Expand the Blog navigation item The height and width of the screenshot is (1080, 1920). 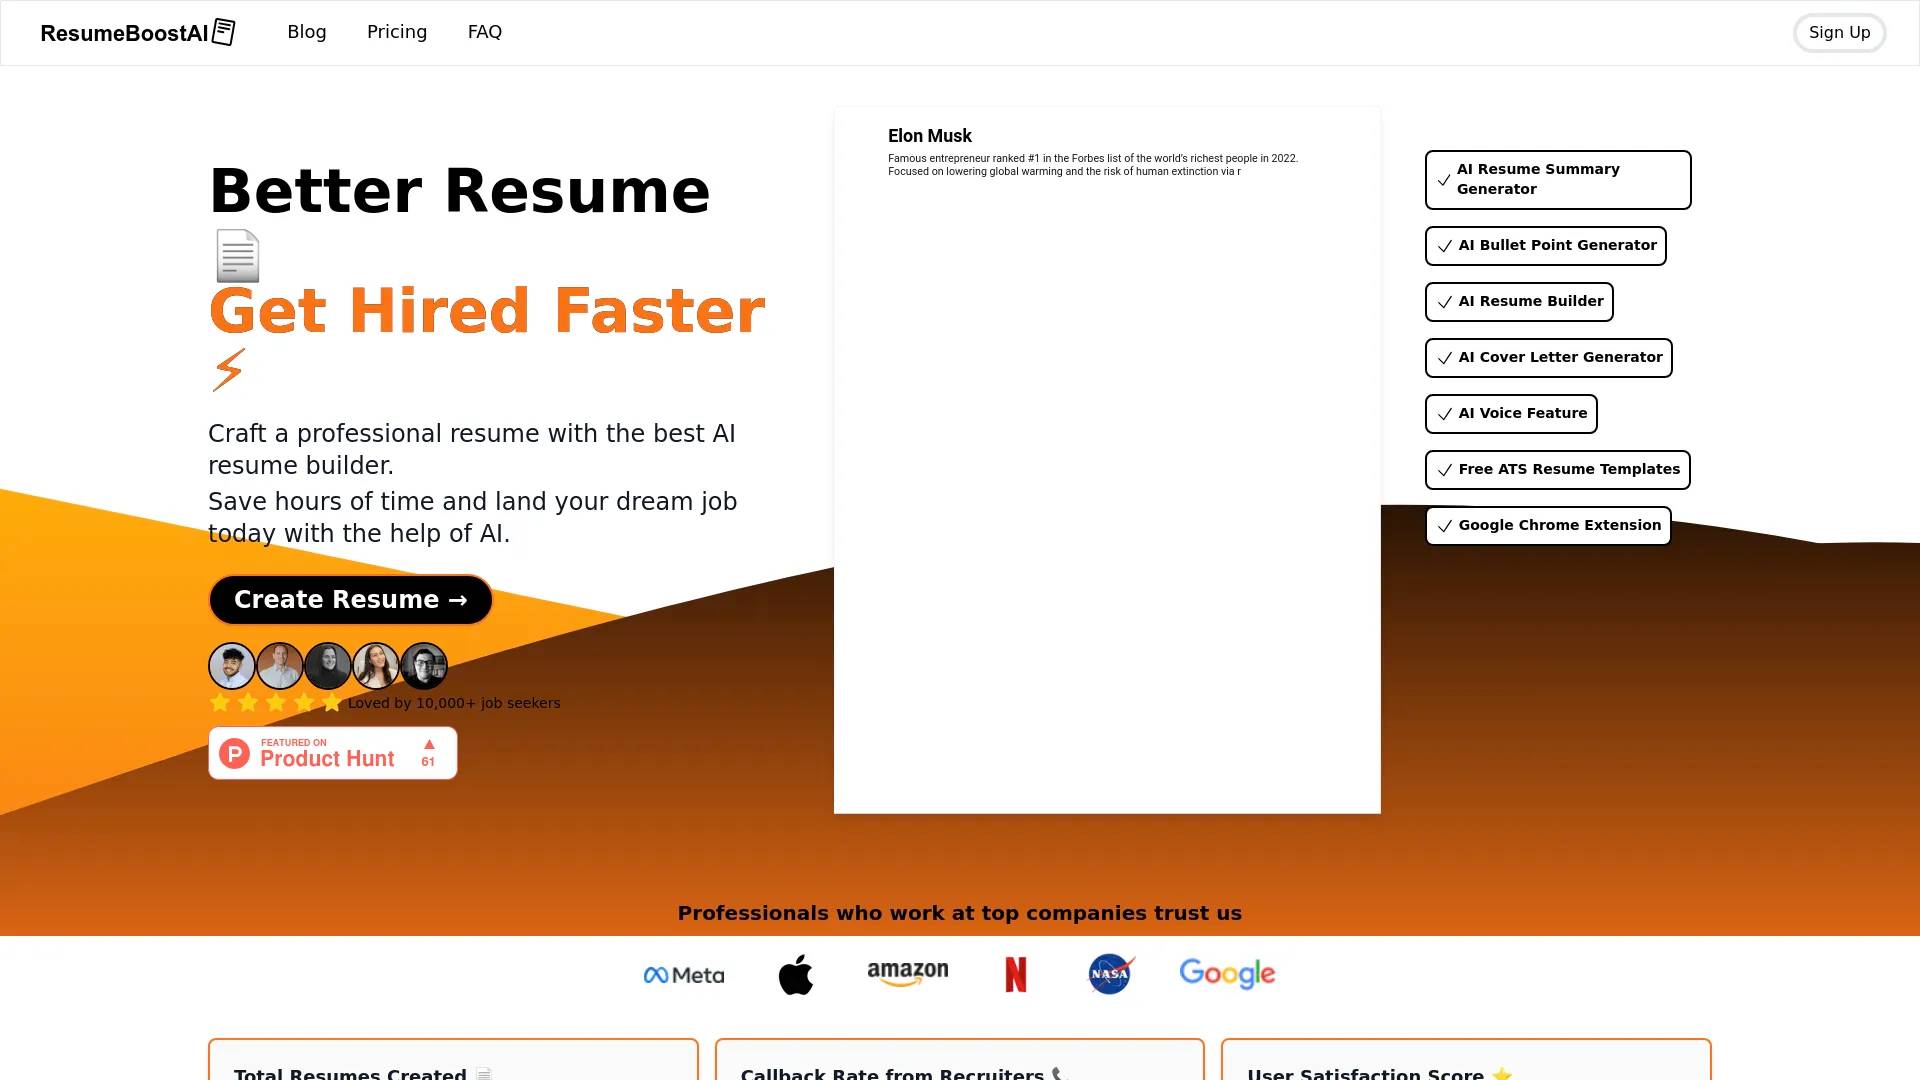pyautogui.click(x=306, y=32)
